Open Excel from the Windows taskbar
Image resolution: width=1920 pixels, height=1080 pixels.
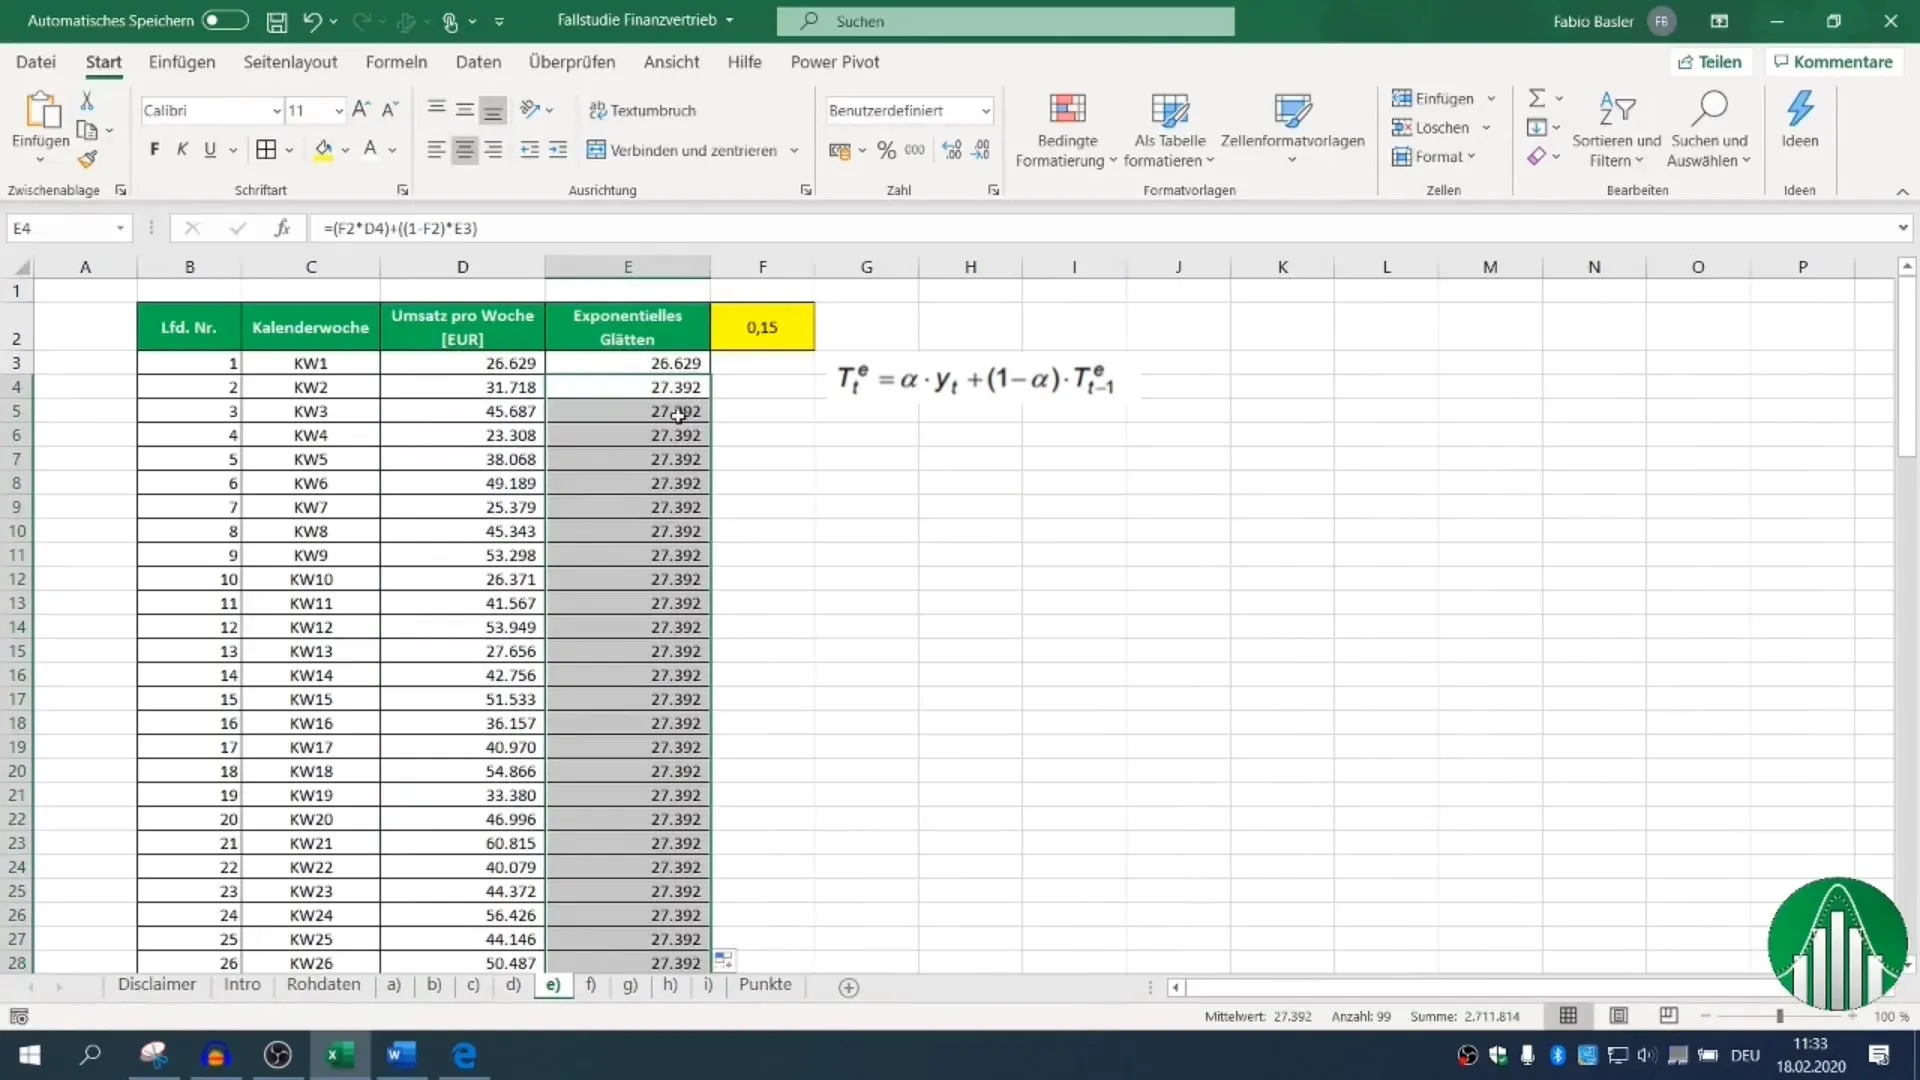pyautogui.click(x=339, y=1055)
